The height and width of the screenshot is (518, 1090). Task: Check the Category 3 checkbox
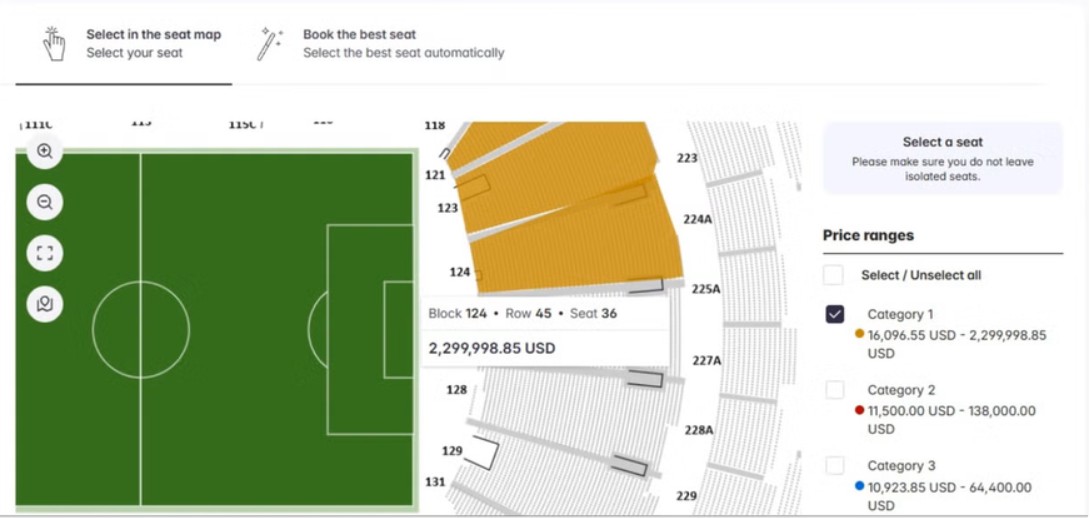[x=835, y=466]
